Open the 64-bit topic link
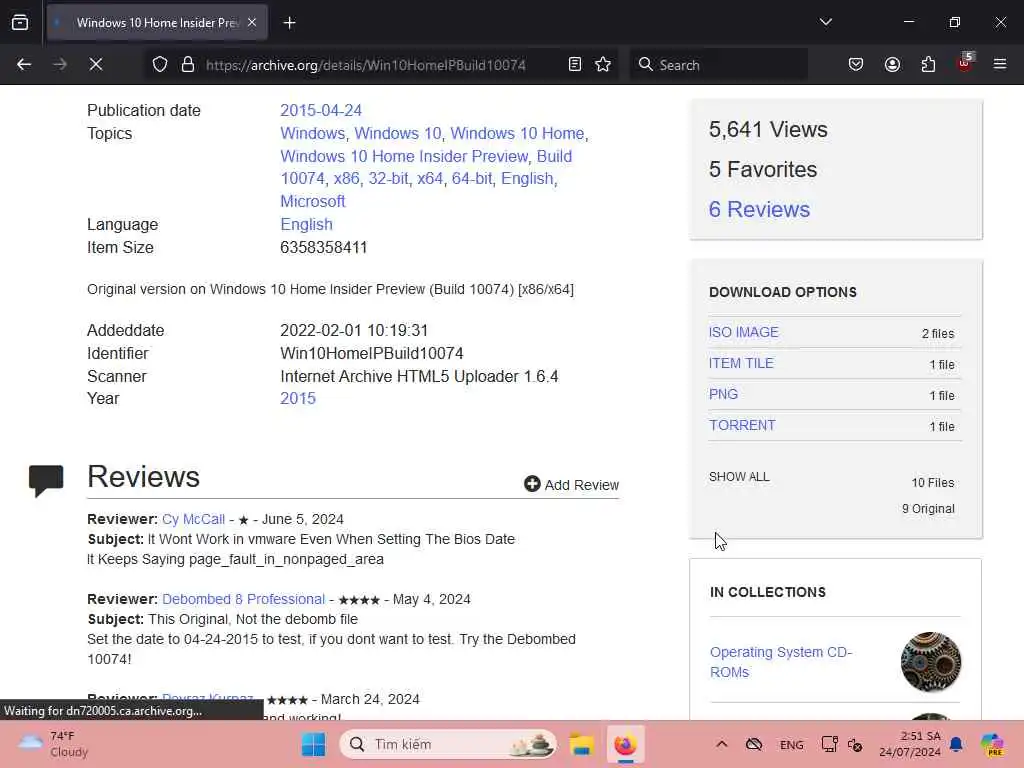 (x=472, y=178)
